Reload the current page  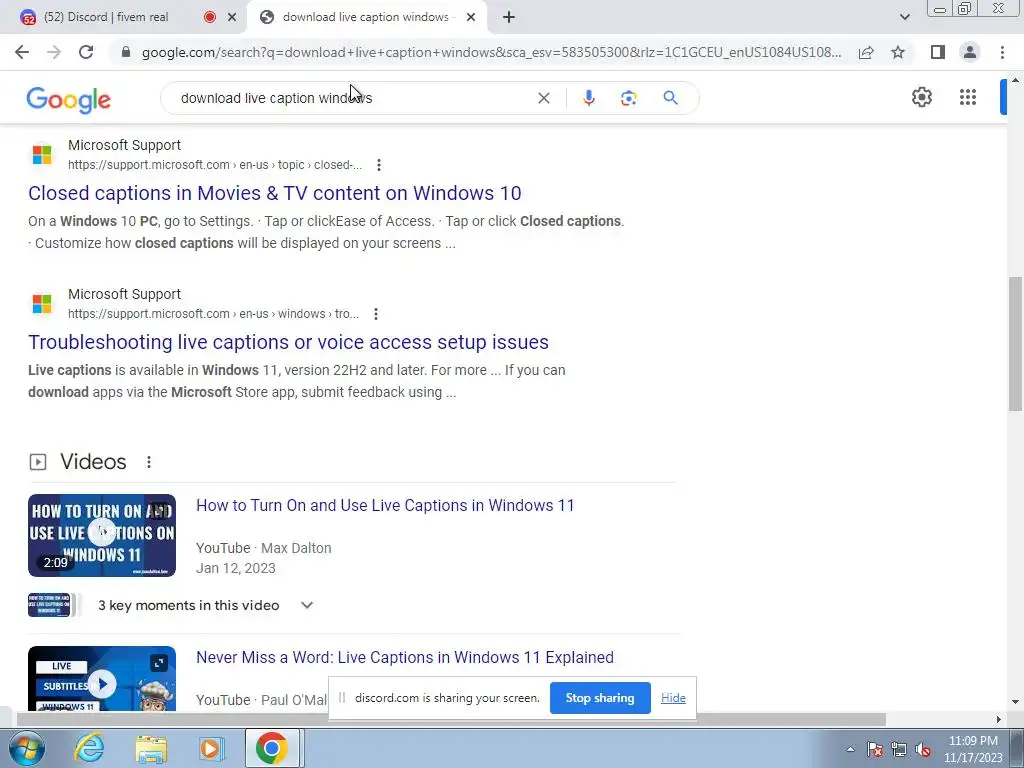pos(86,52)
